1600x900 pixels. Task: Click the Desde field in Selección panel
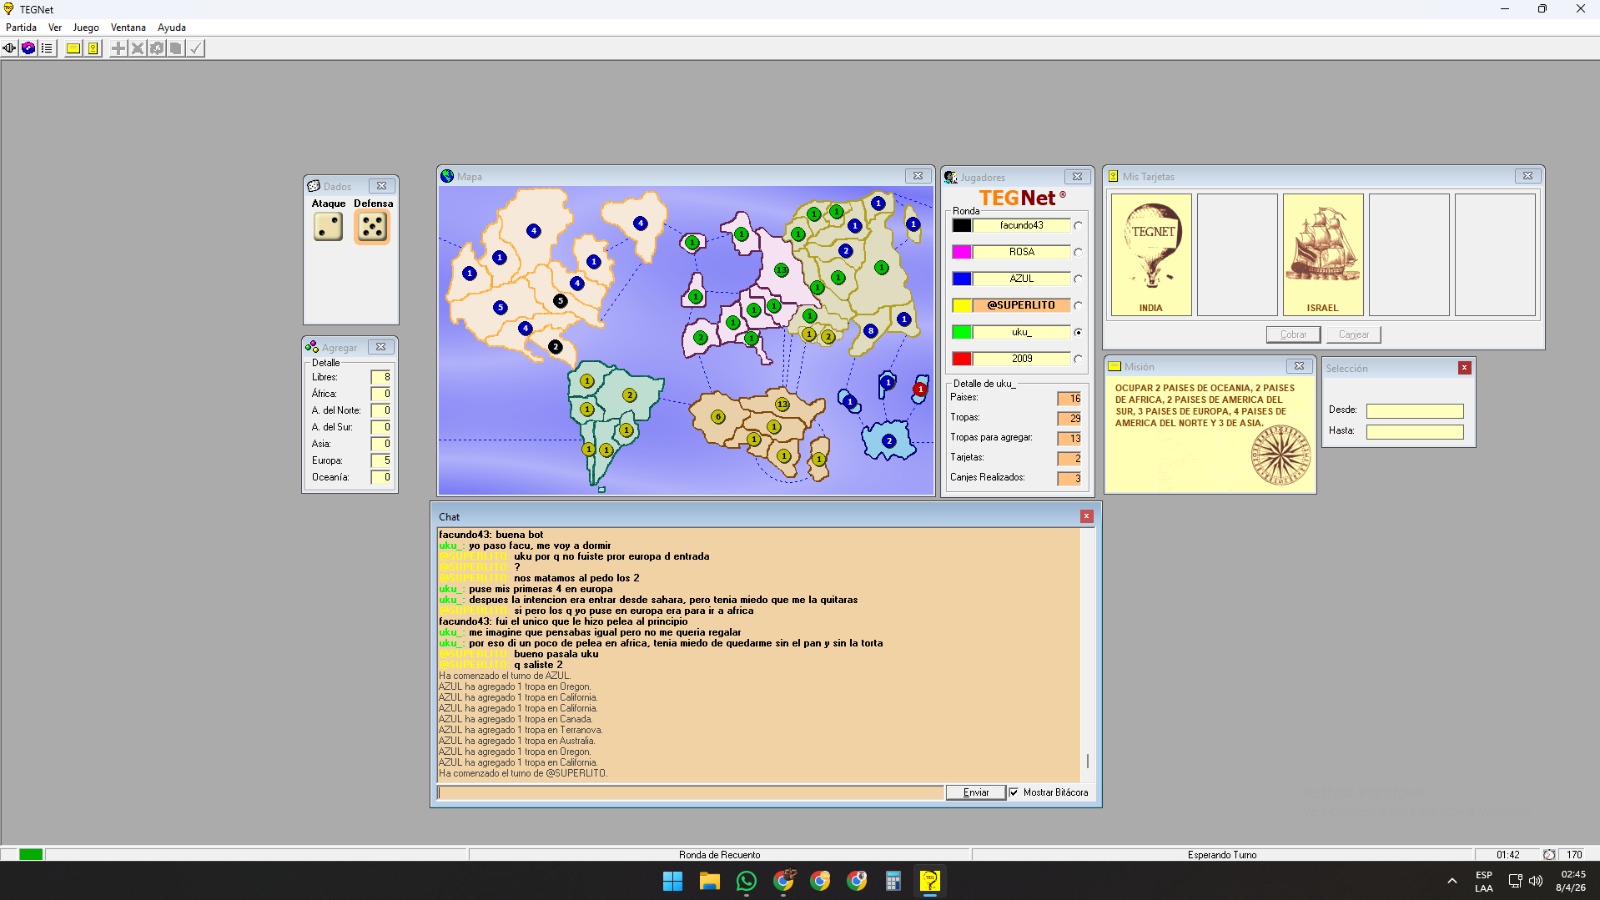click(x=1414, y=411)
